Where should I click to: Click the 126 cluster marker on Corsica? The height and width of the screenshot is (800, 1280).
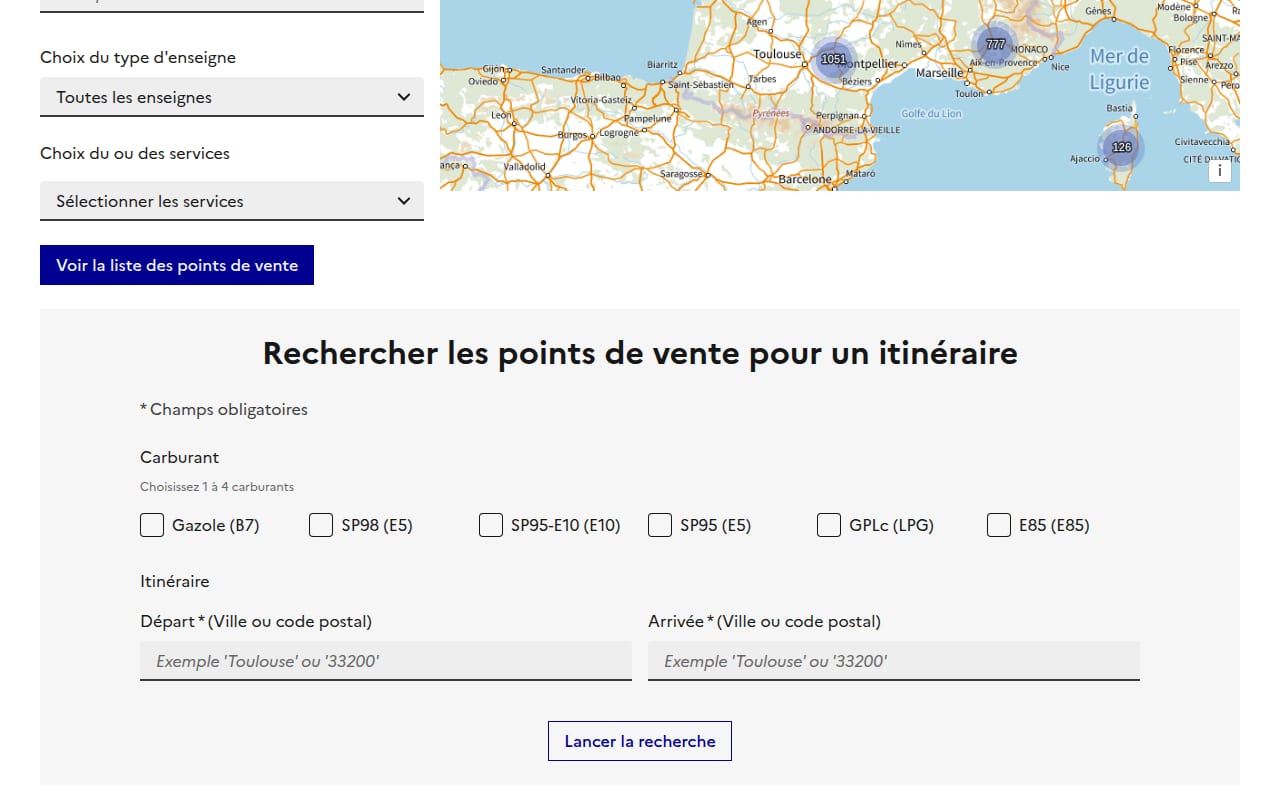click(x=1121, y=147)
